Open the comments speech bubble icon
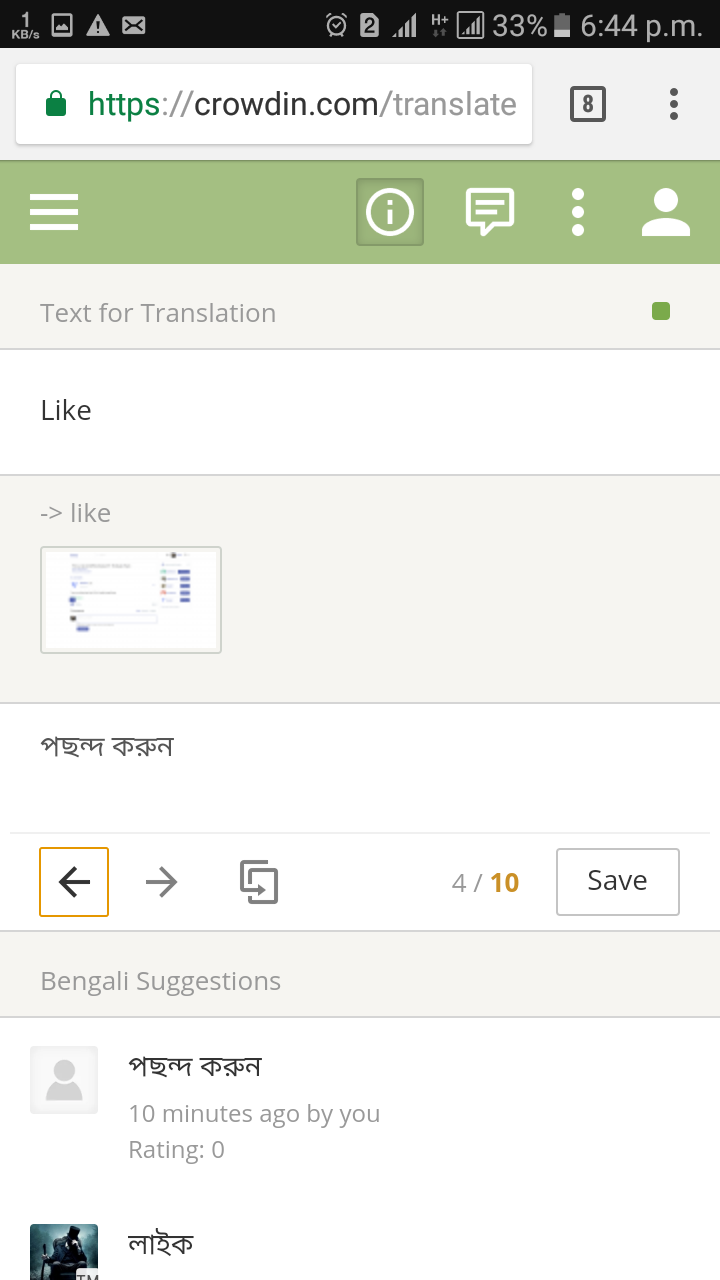 490,212
